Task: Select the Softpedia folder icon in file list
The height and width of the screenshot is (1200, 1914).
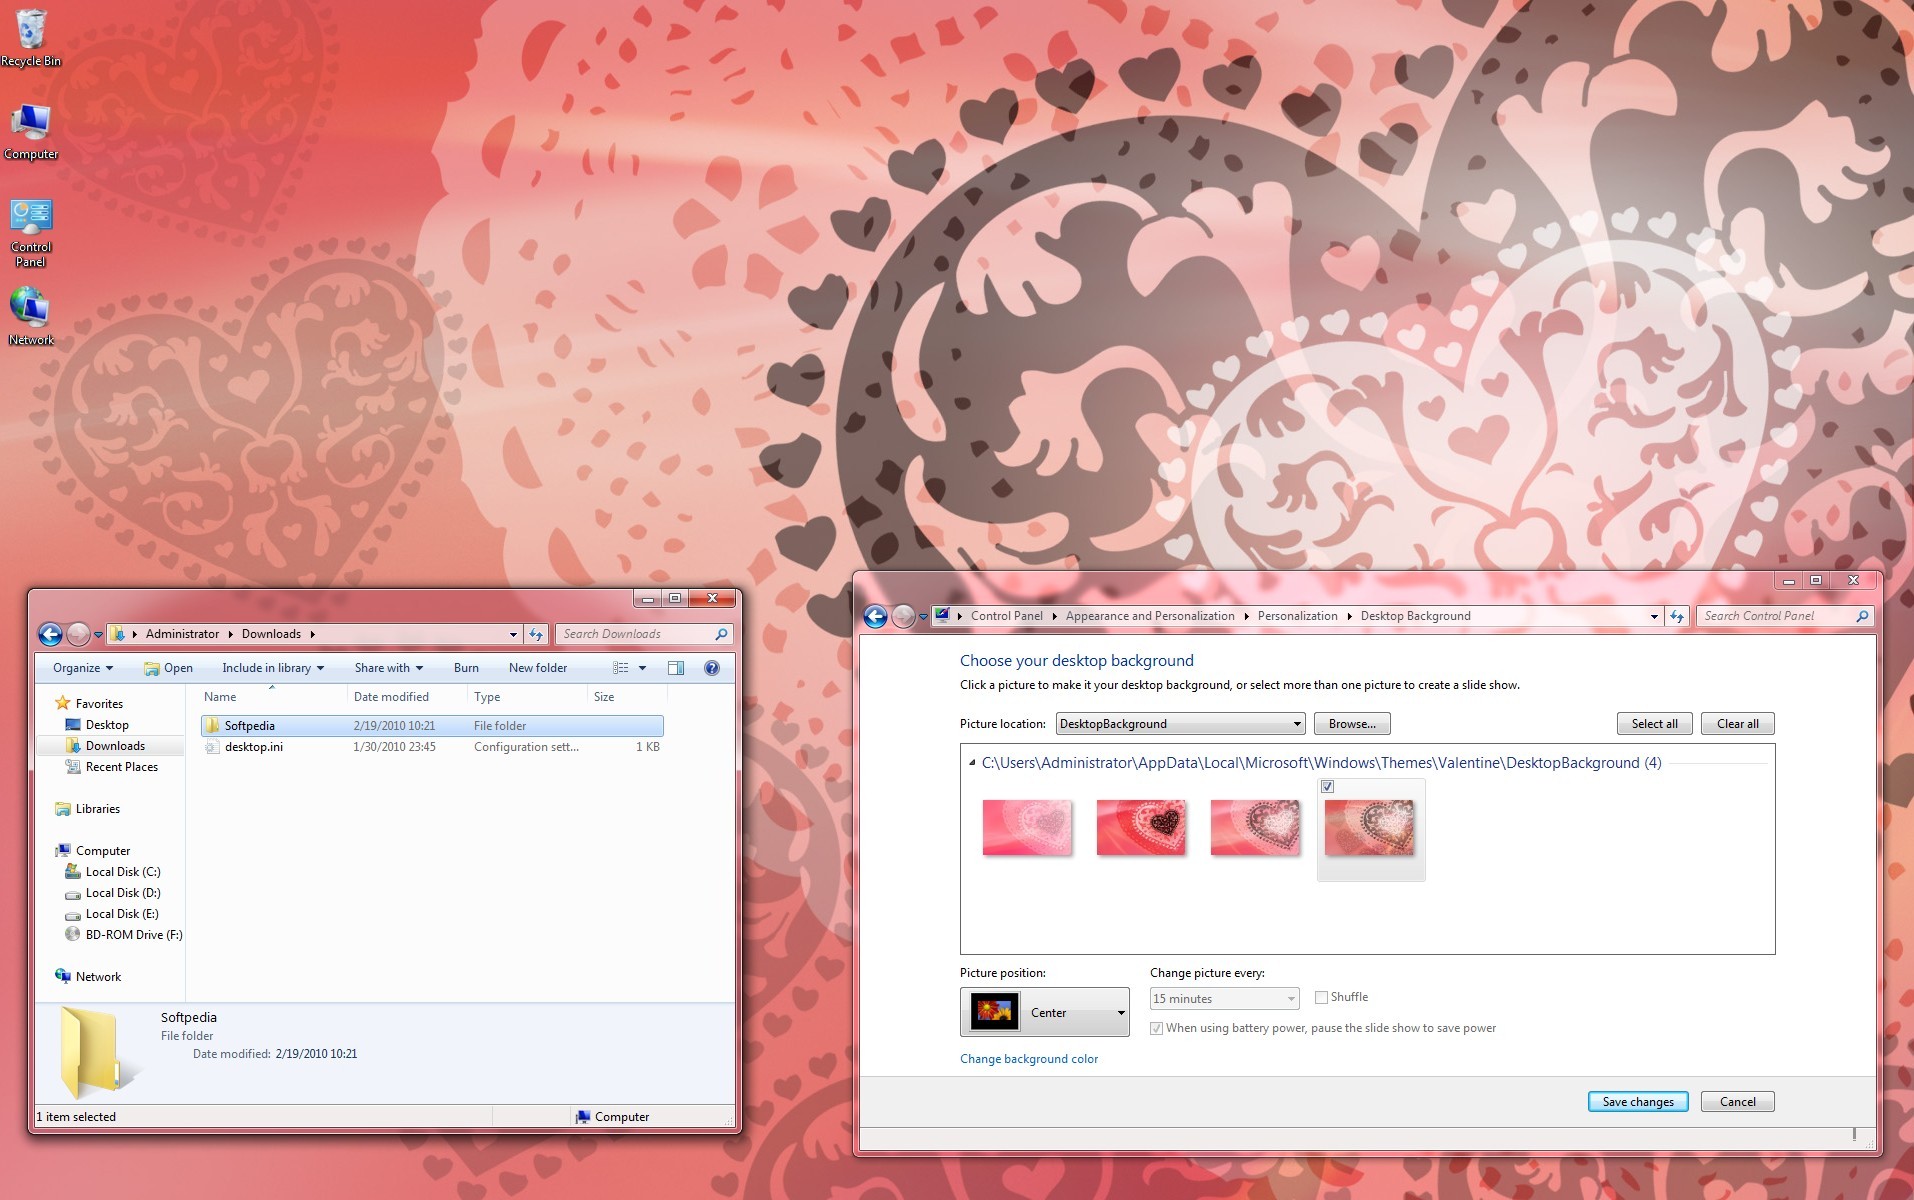Action: pos(212,726)
